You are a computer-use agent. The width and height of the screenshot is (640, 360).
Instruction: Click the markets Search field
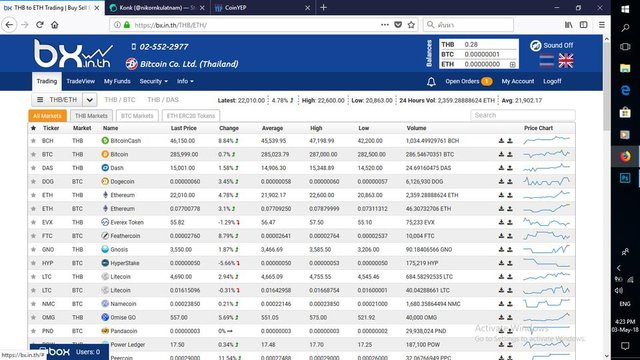pos(523,116)
